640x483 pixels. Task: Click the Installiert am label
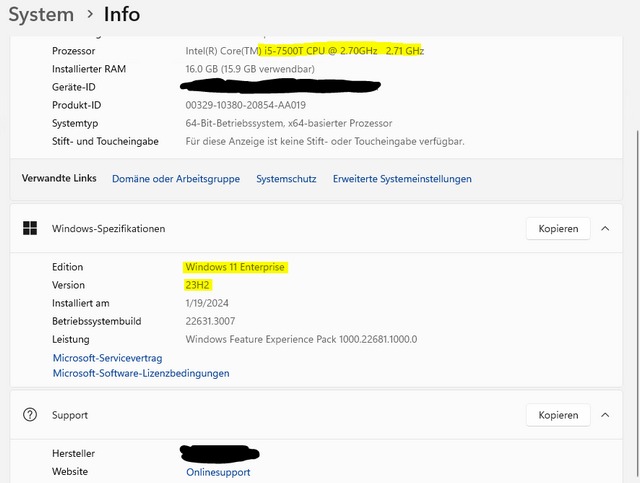tap(80, 303)
